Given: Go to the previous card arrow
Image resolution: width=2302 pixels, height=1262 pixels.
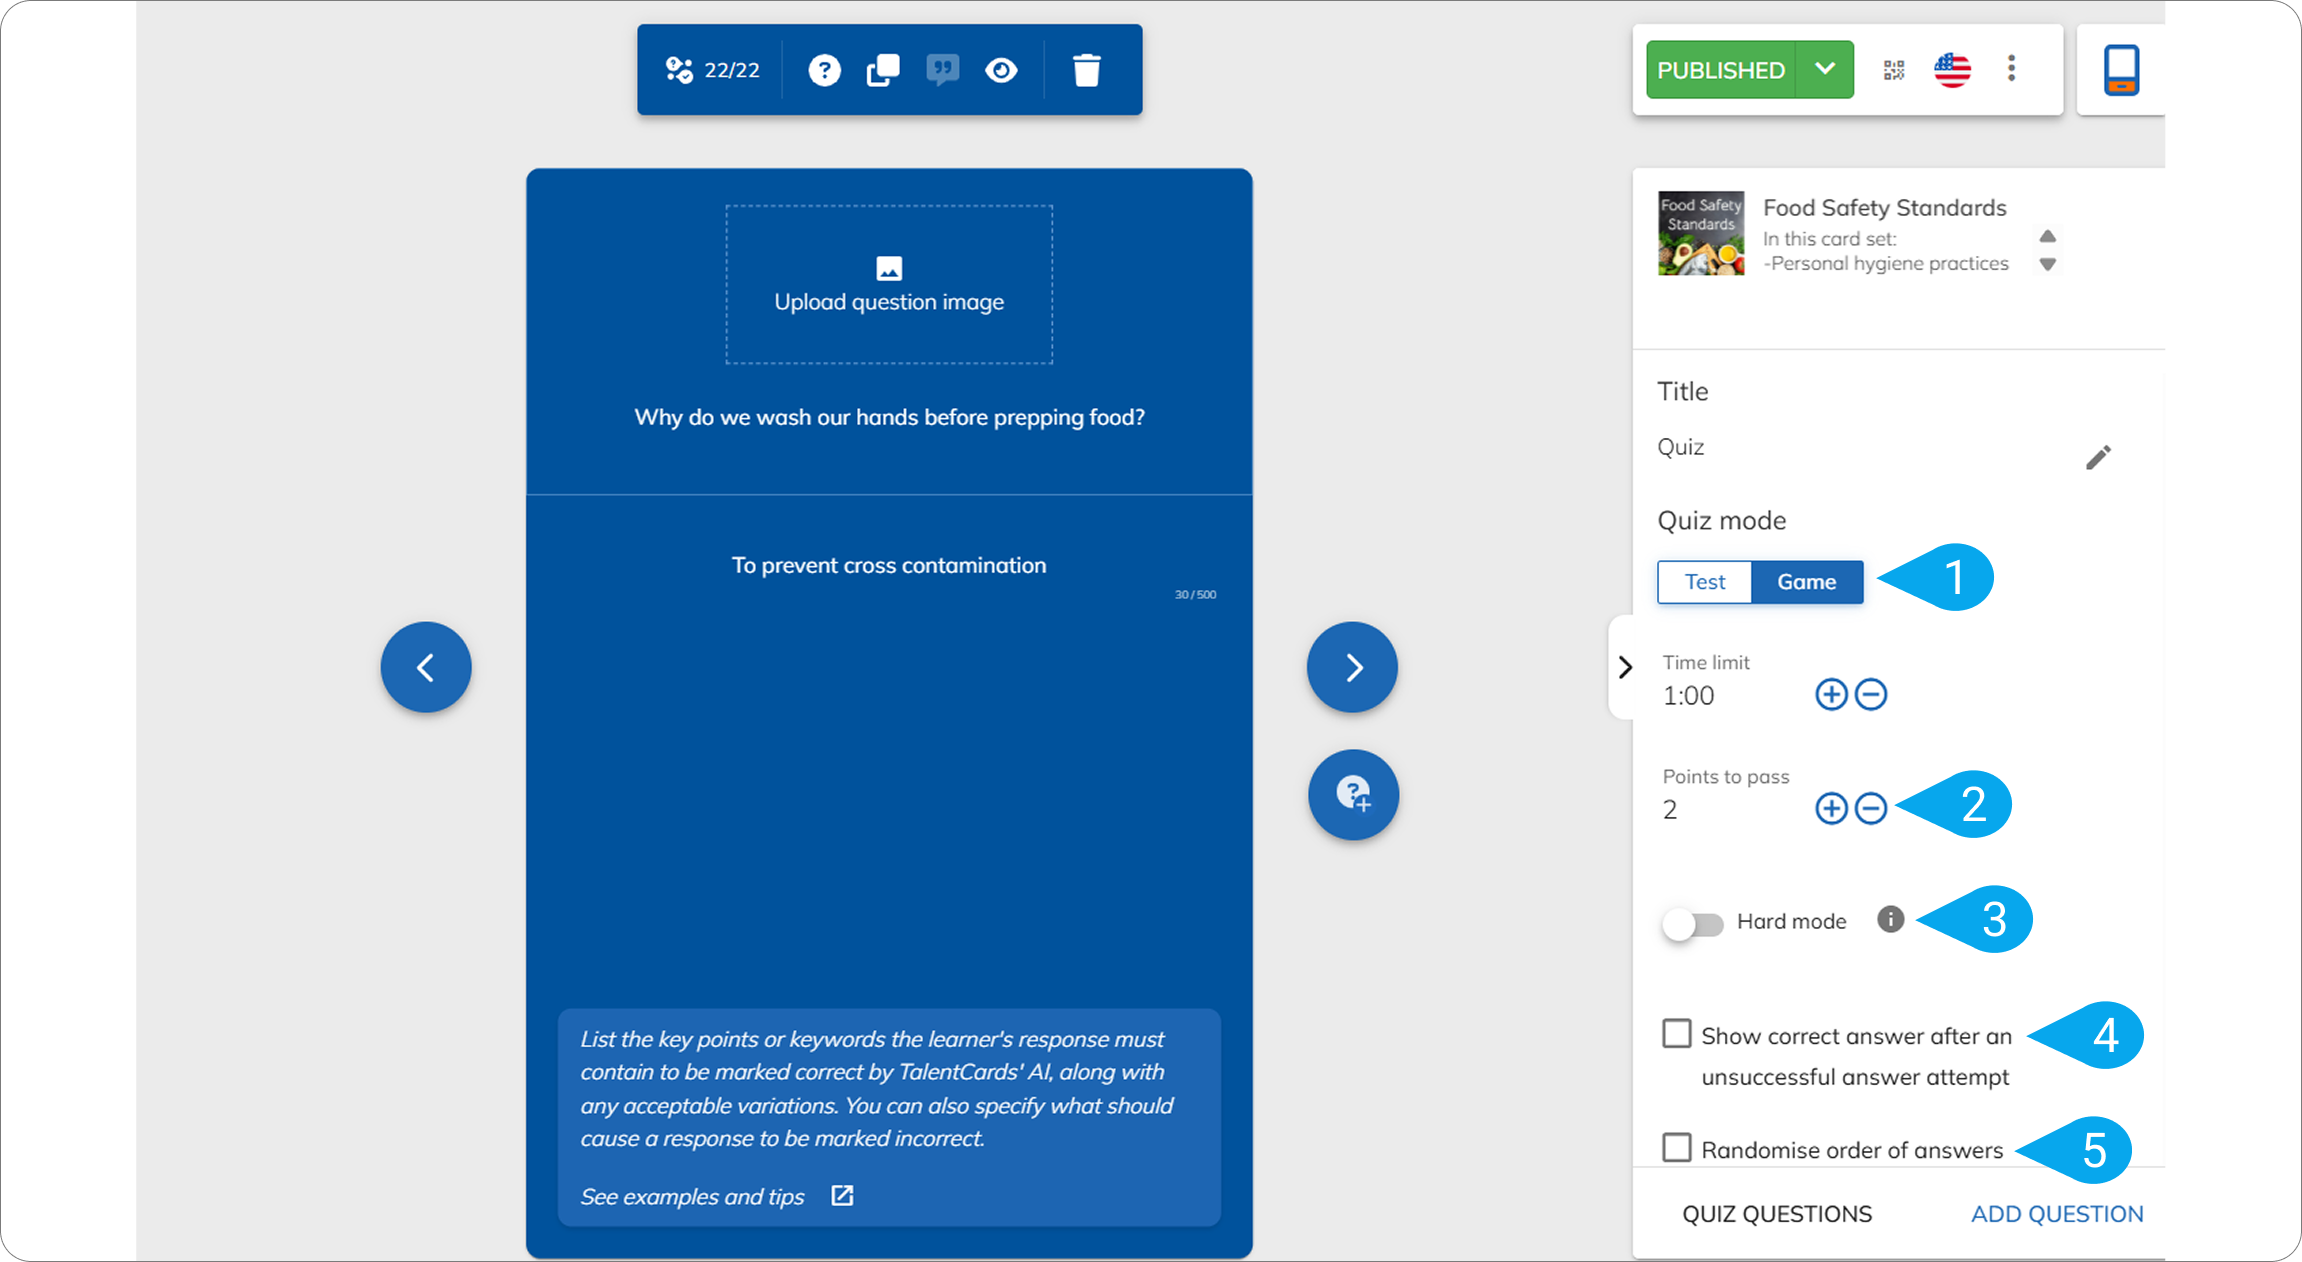Looking at the screenshot, I should point(426,667).
